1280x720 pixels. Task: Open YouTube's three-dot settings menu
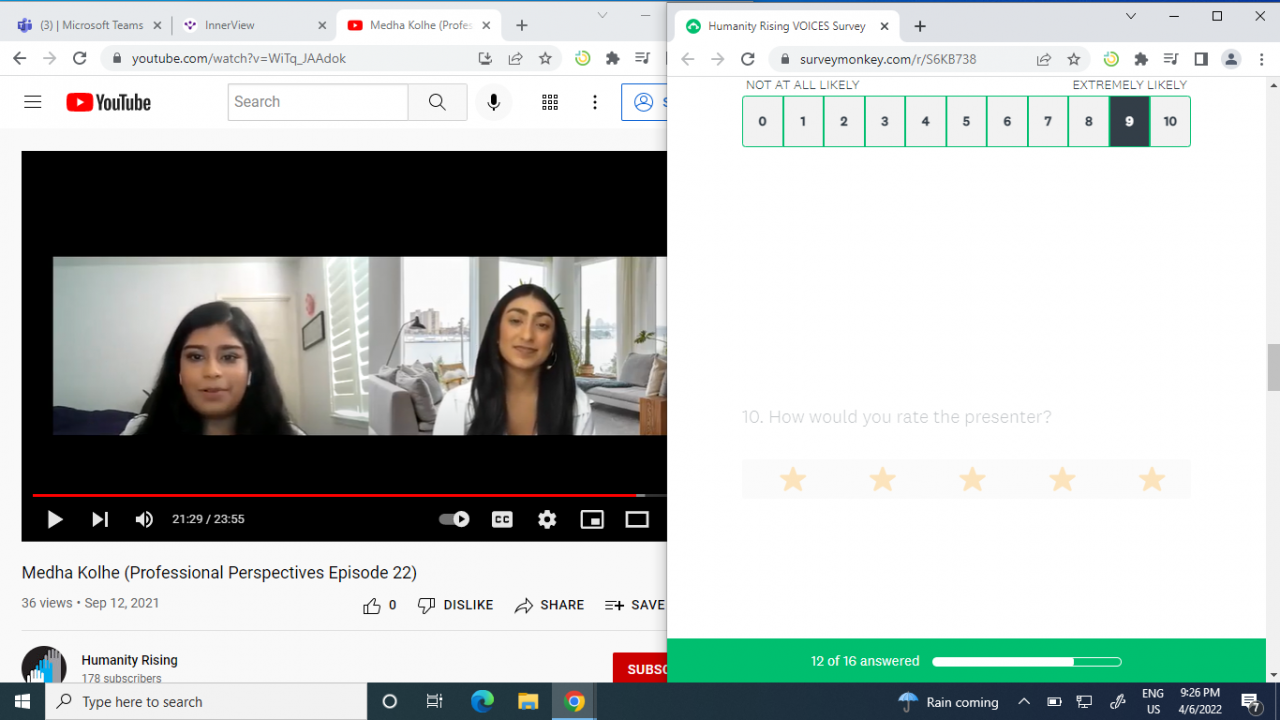595,102
